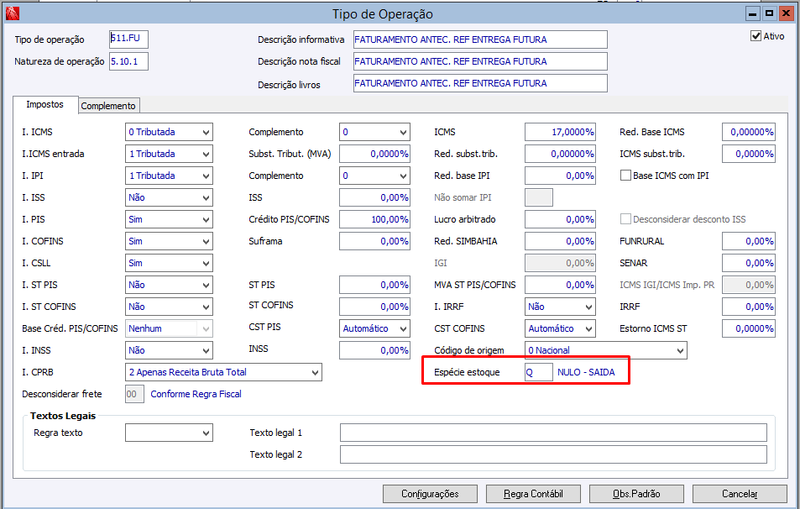Click the Red. Base ICMS field
800x509 pixels.
tap(748, 132)
